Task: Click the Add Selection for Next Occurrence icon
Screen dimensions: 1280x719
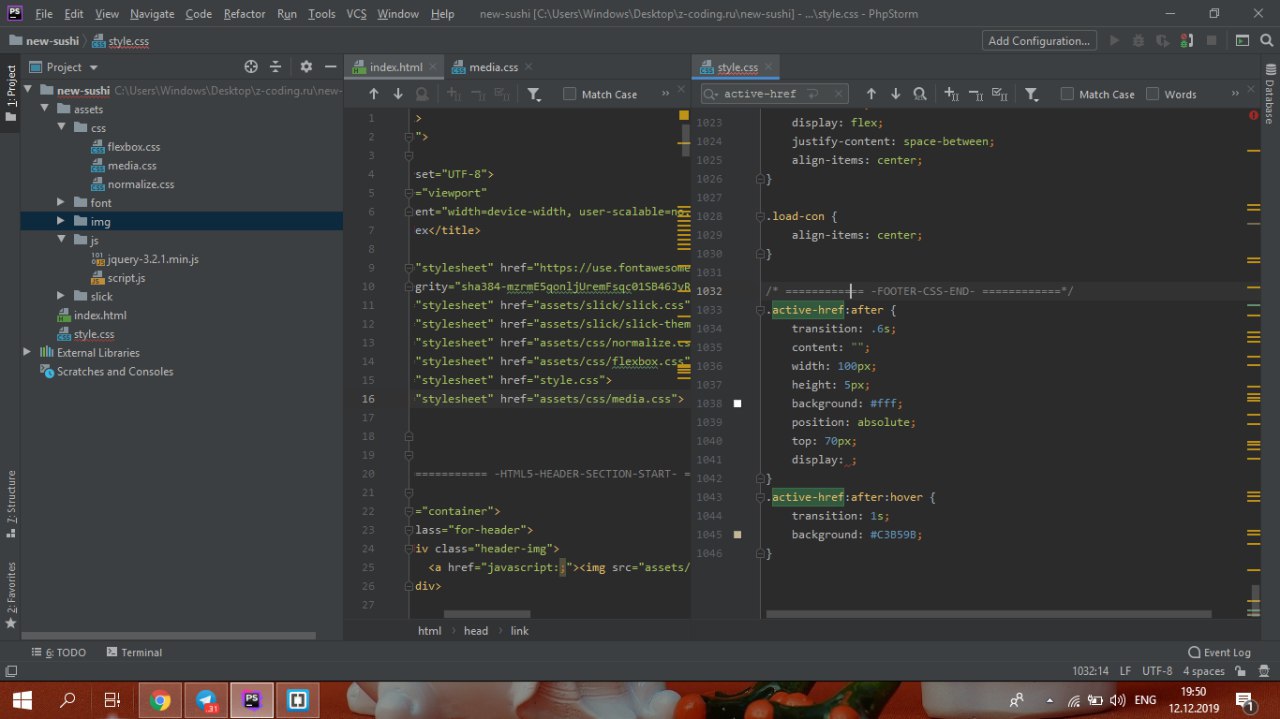Action: [951, 94]
